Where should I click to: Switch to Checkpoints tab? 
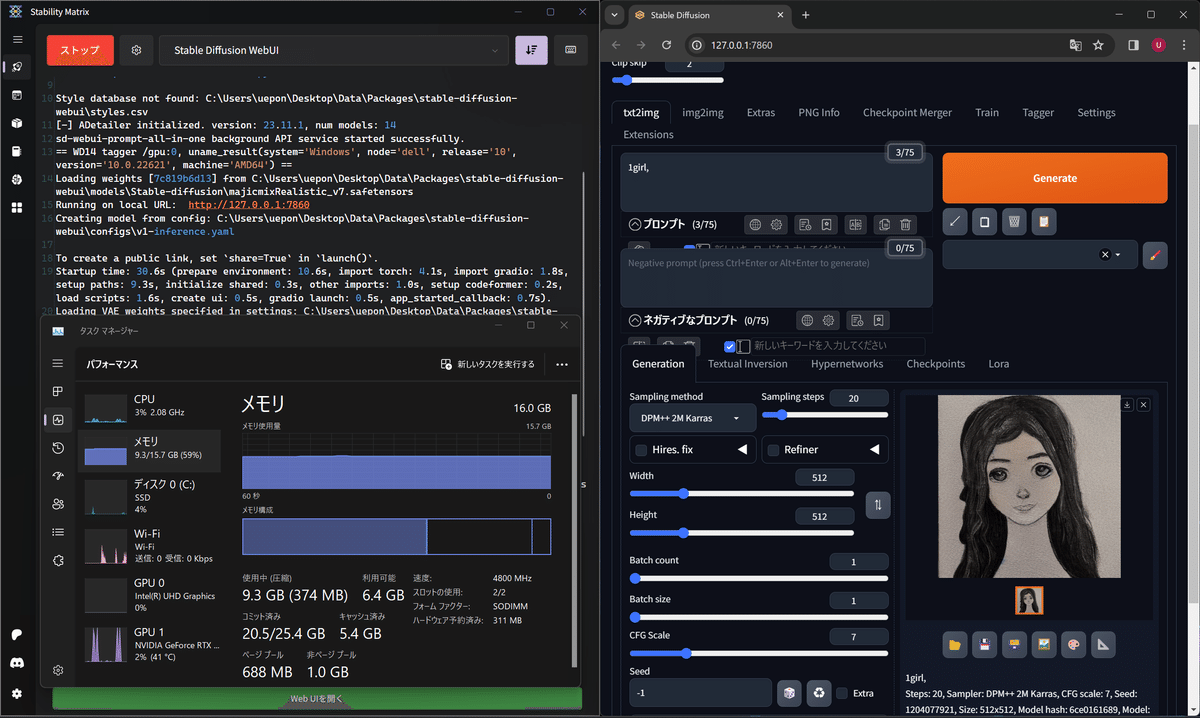936,364
